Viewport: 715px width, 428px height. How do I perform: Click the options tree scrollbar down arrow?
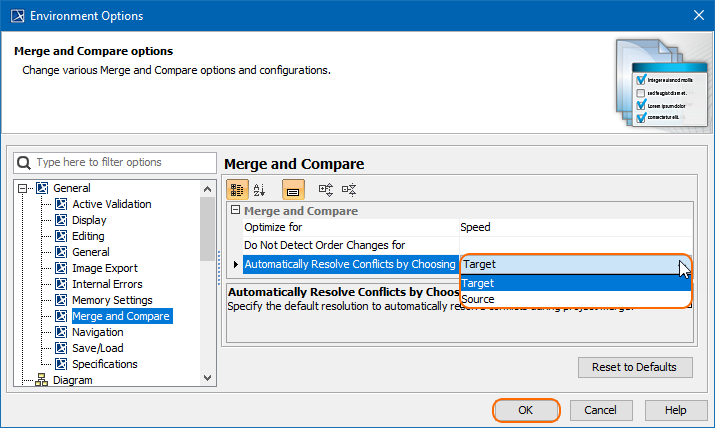coord(208,378)
